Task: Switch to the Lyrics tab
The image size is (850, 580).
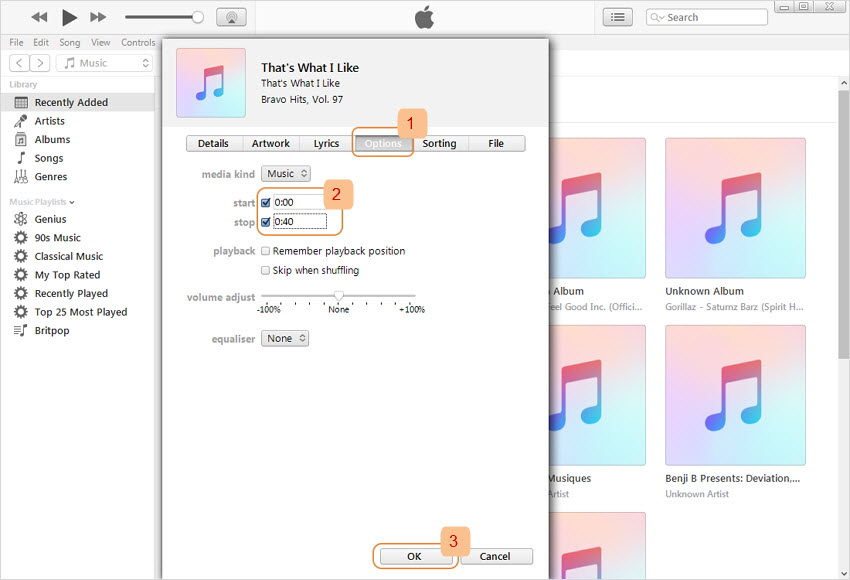Action: point(326,144)
